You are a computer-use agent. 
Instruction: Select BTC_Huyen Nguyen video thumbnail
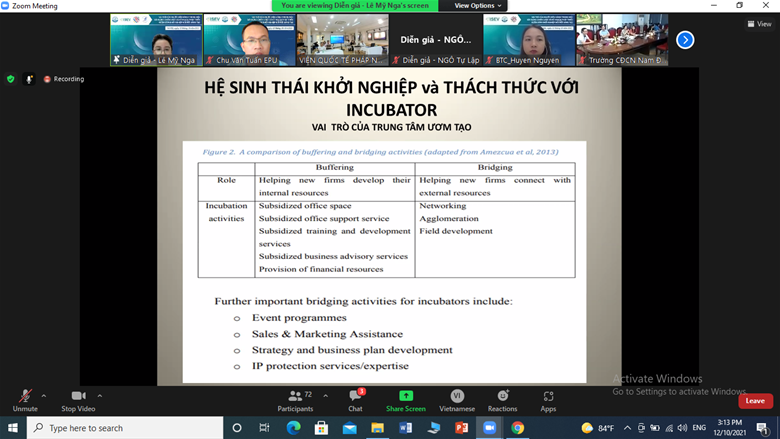[528, 40]
